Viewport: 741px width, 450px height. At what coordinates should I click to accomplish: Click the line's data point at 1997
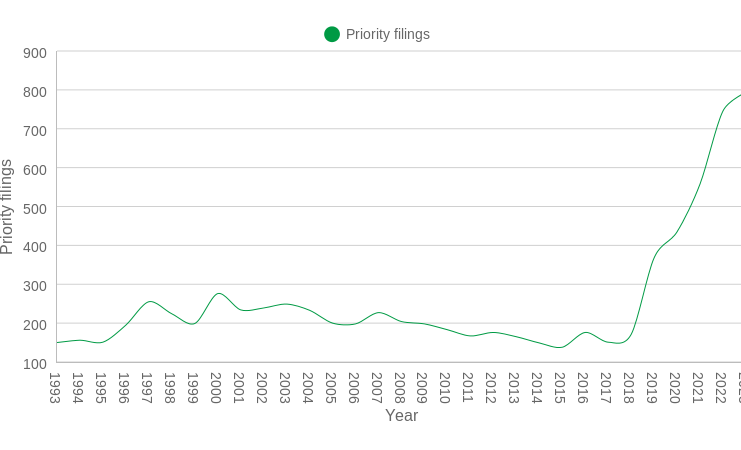pos(148,302)
